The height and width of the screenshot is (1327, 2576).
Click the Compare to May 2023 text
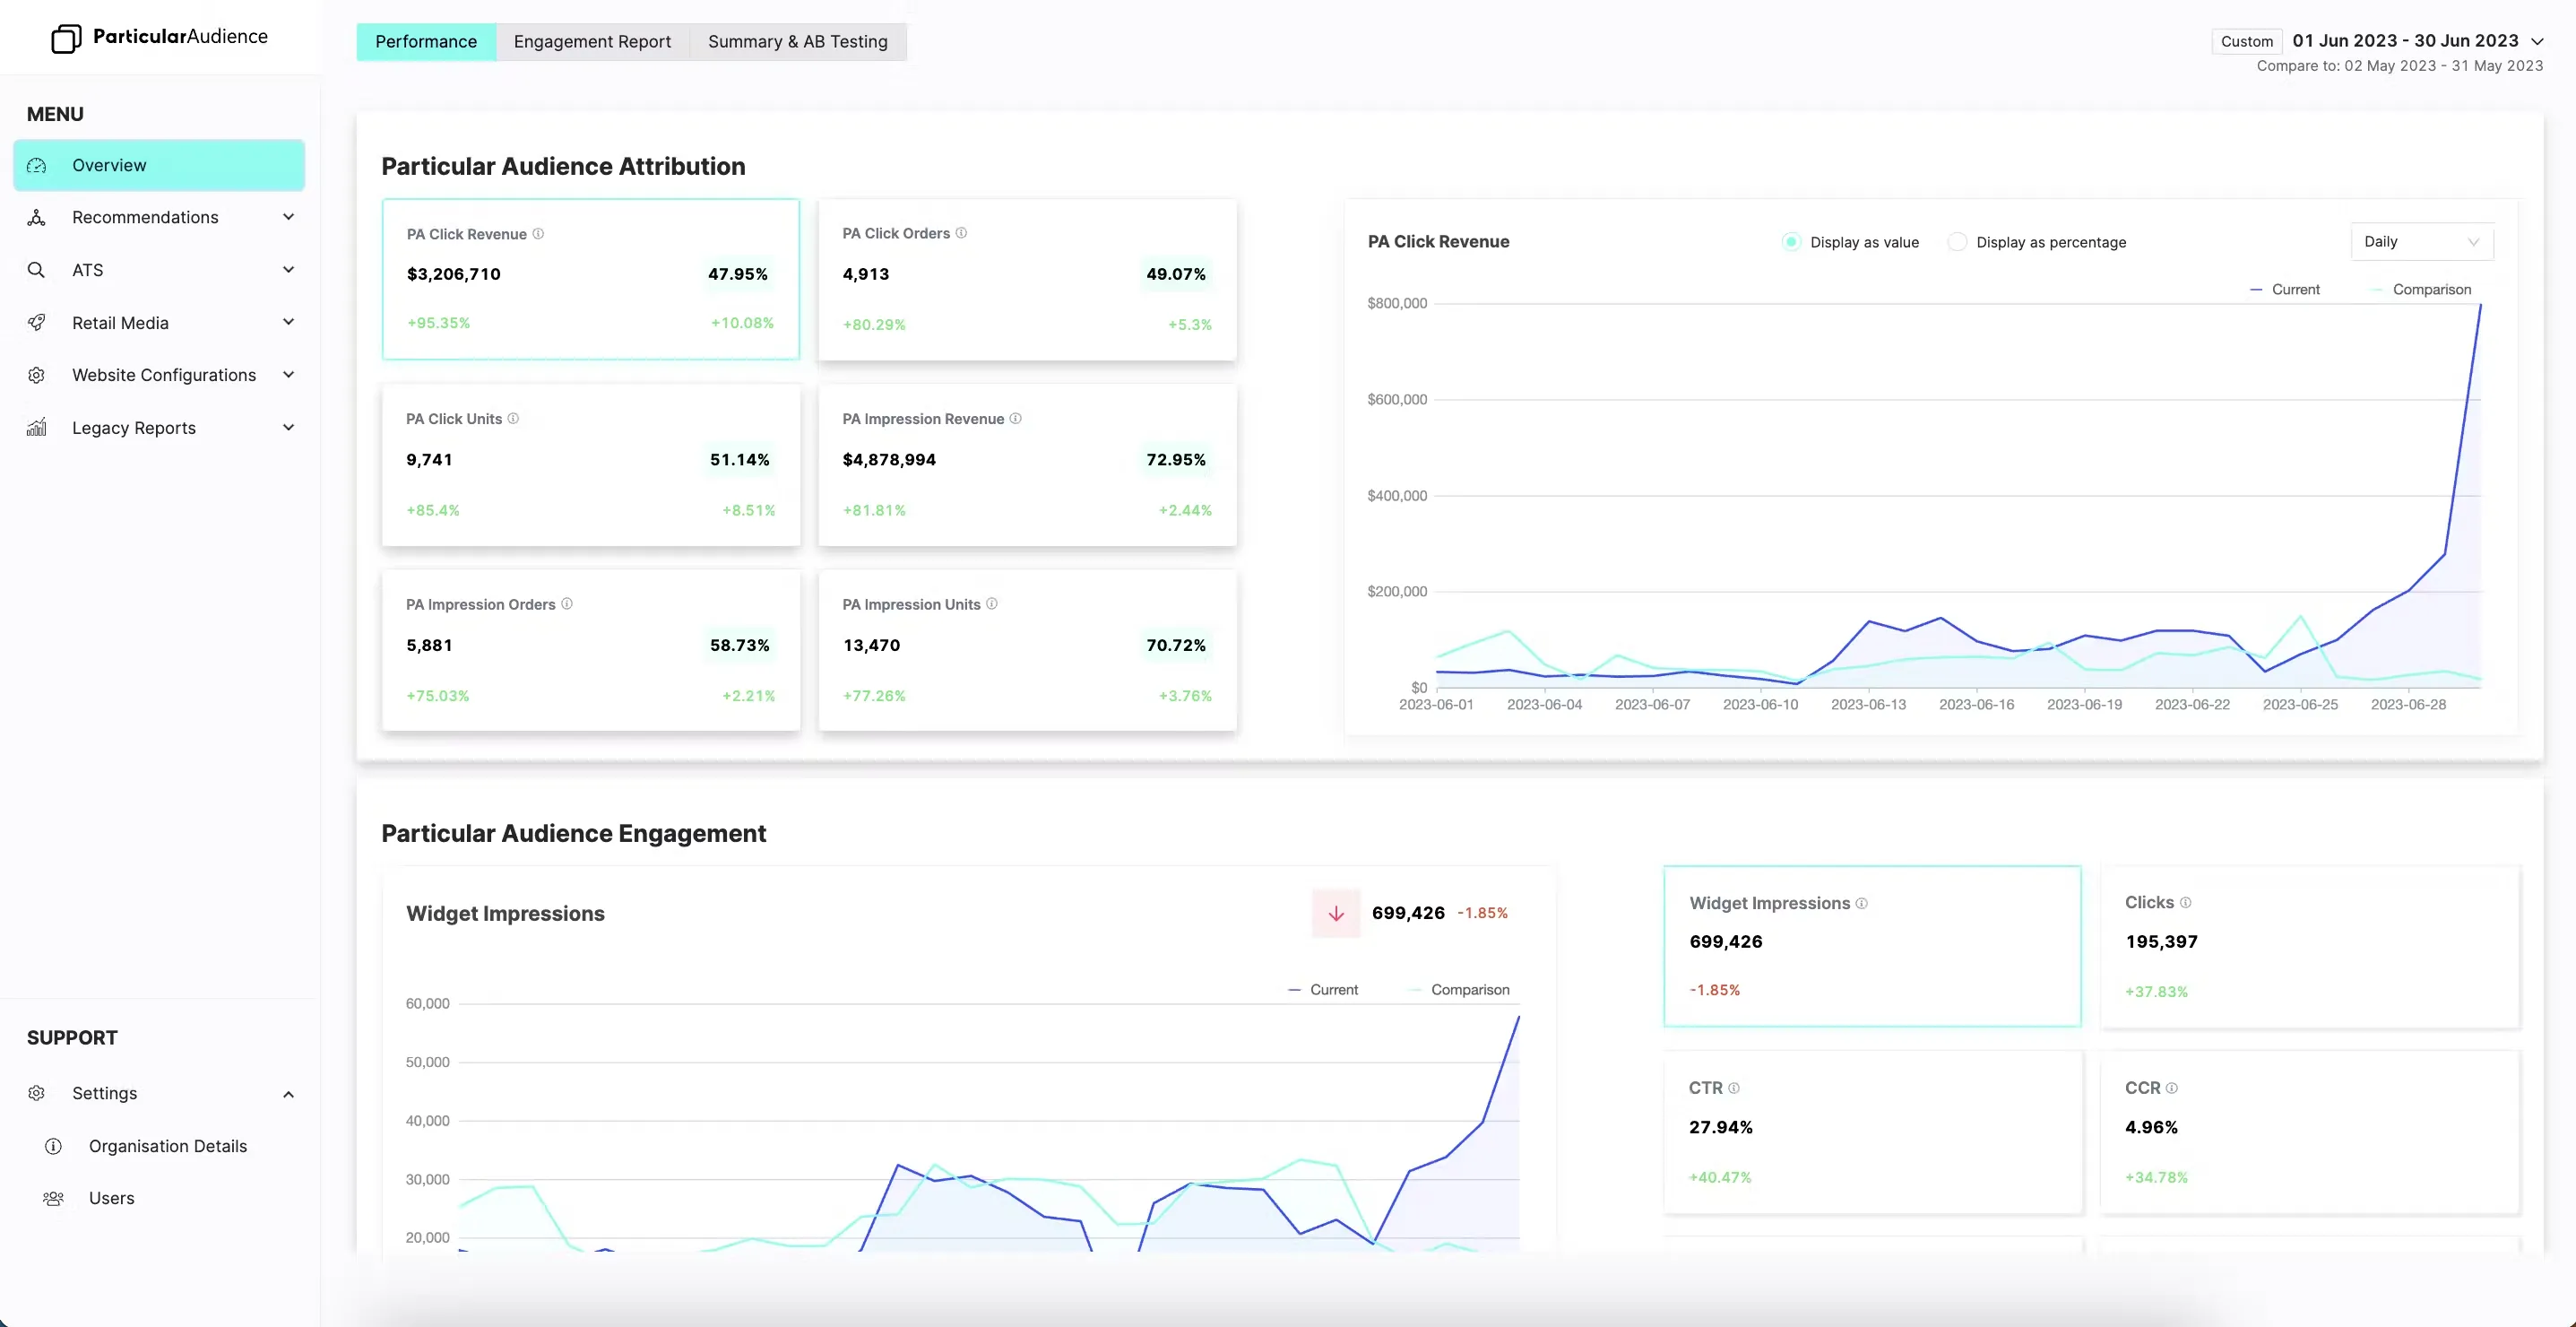tap(2399, 66)
